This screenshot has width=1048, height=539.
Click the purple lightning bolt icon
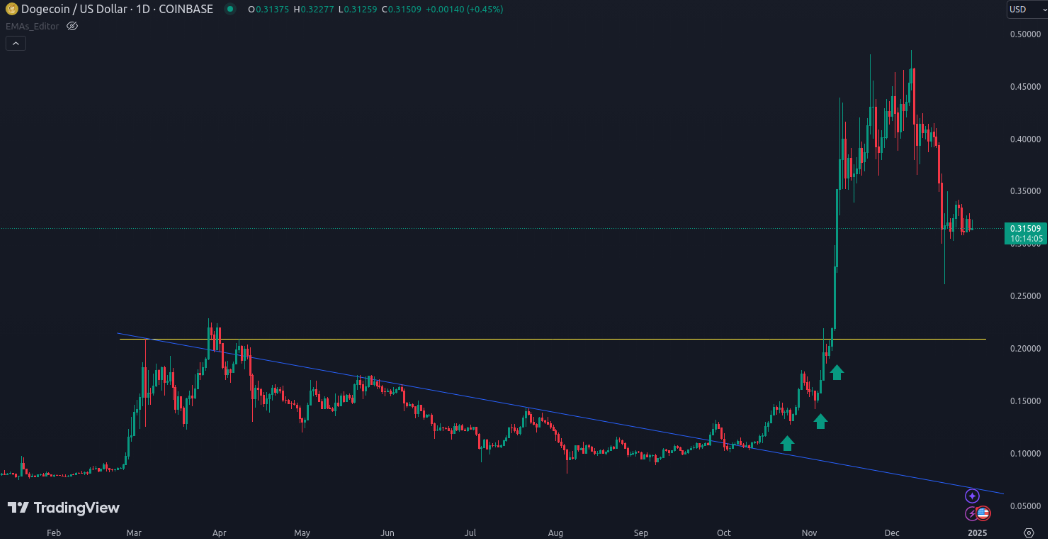(972, 514)
